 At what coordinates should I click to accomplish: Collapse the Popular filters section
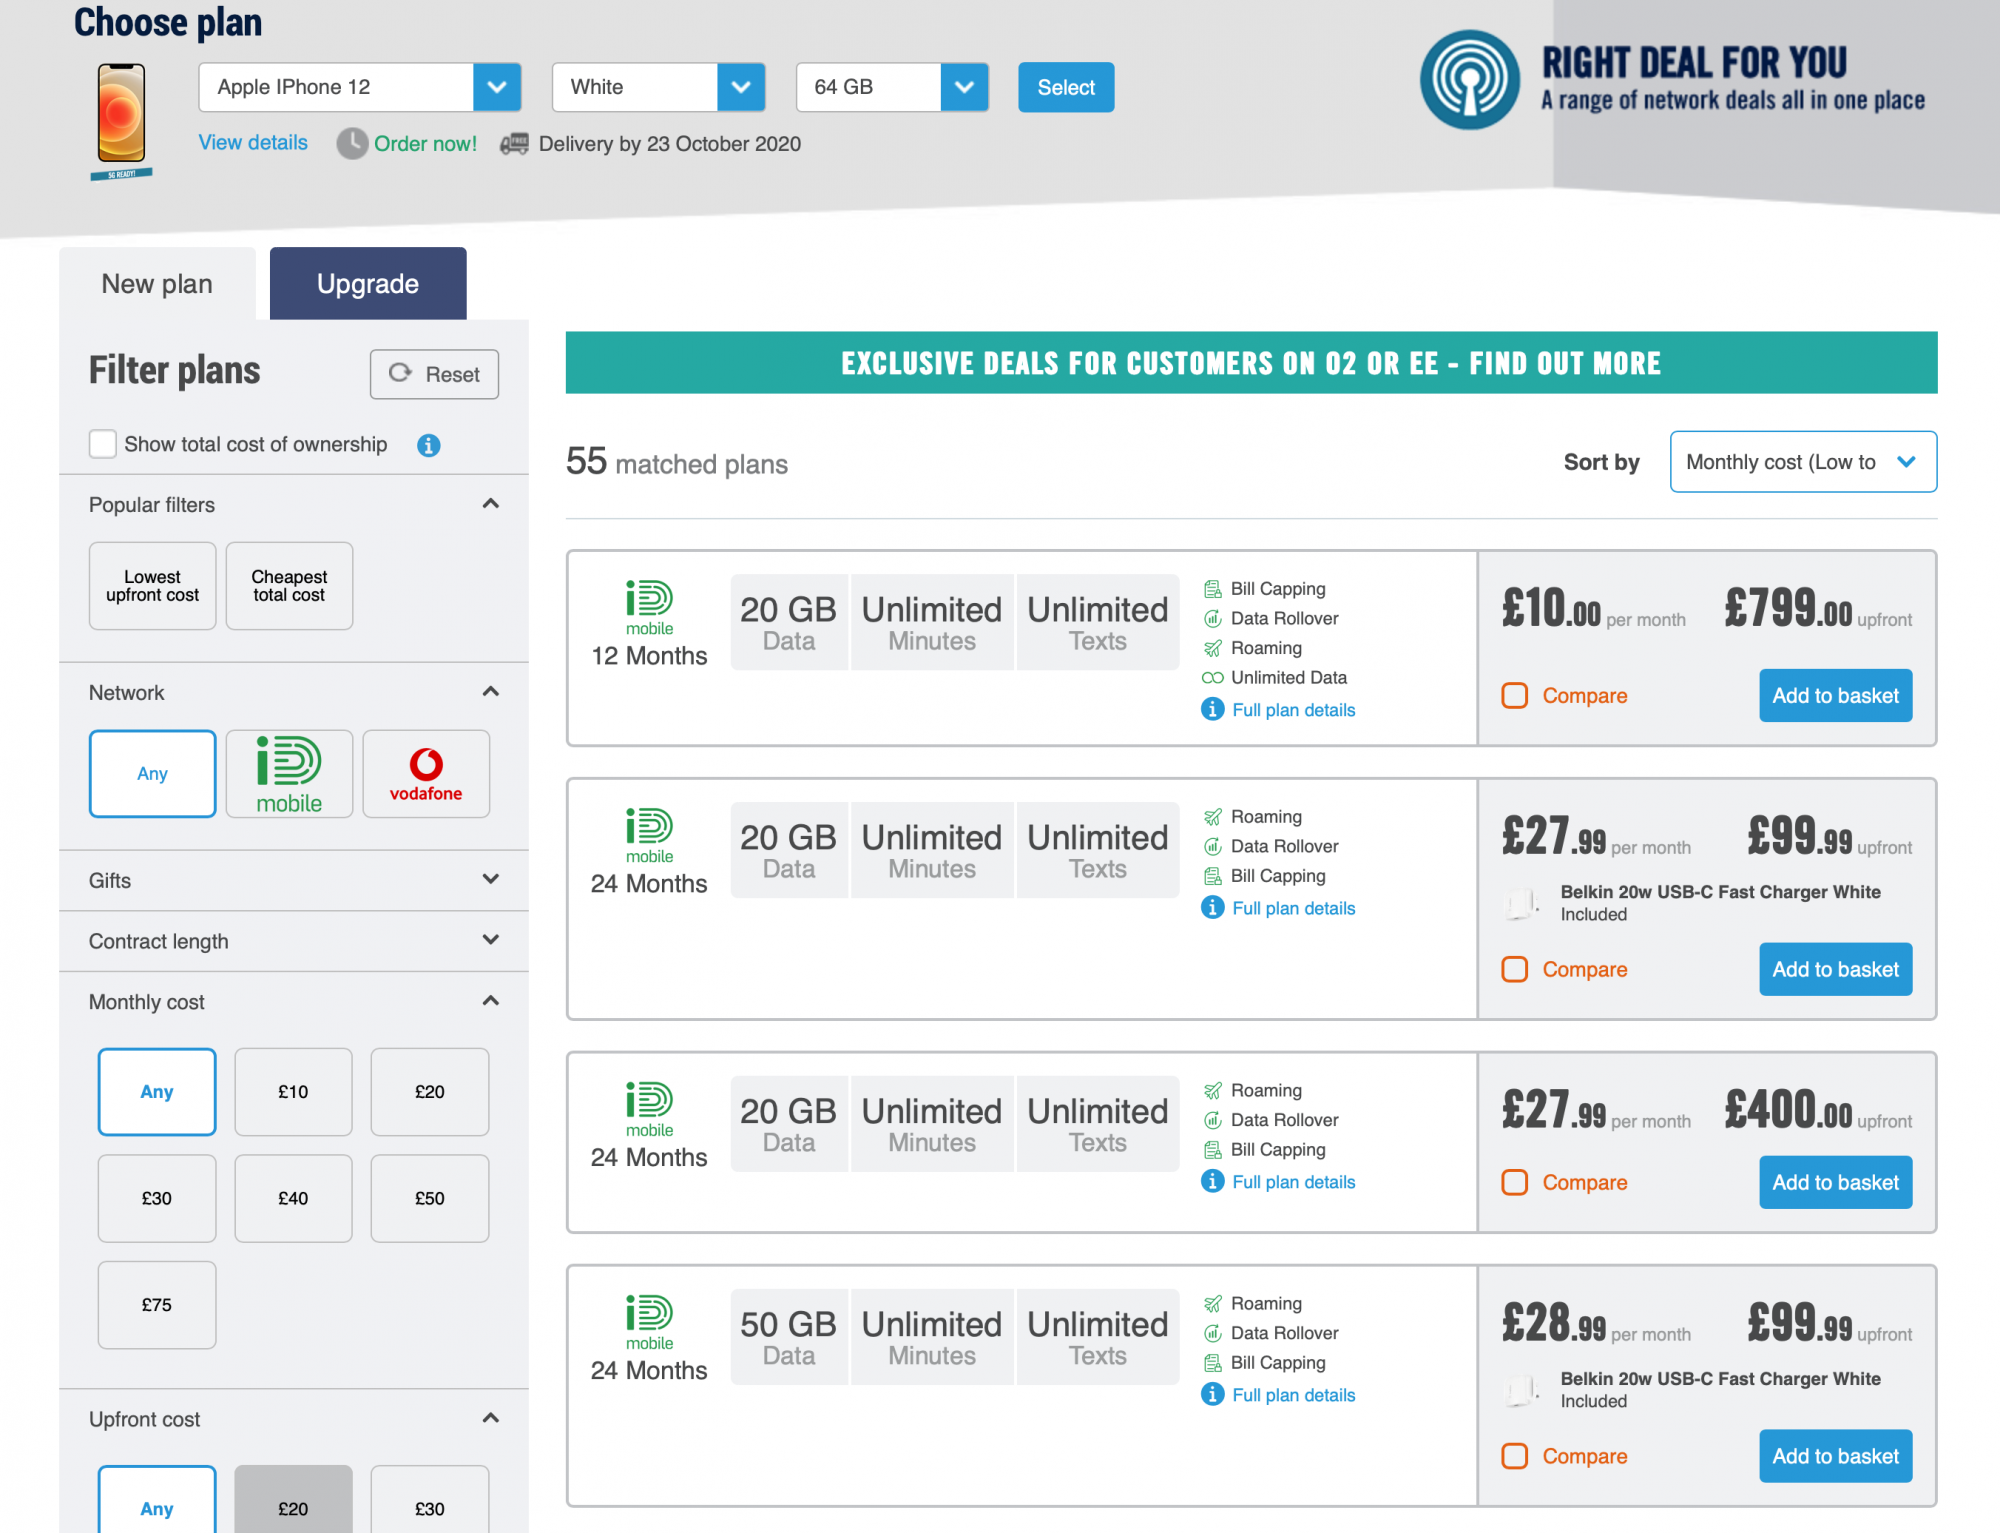click(490, 504)
